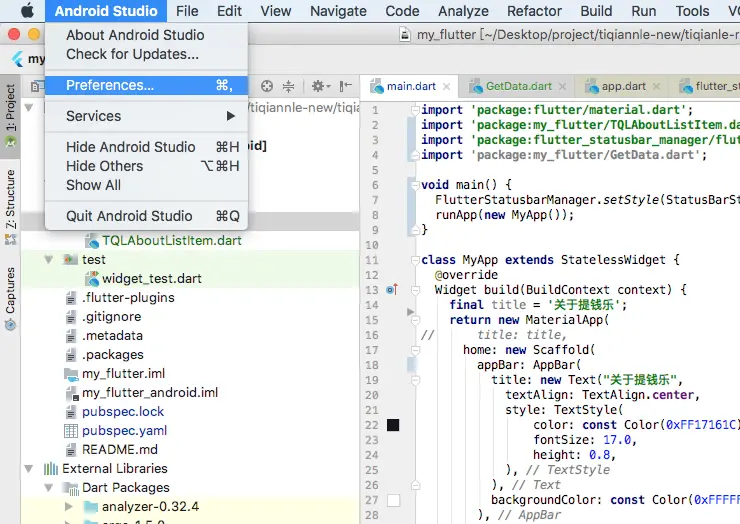Viewport: 740px width, 524px height.
Task: Choose Quit Android Studio
Action: [x=146, y=216]
